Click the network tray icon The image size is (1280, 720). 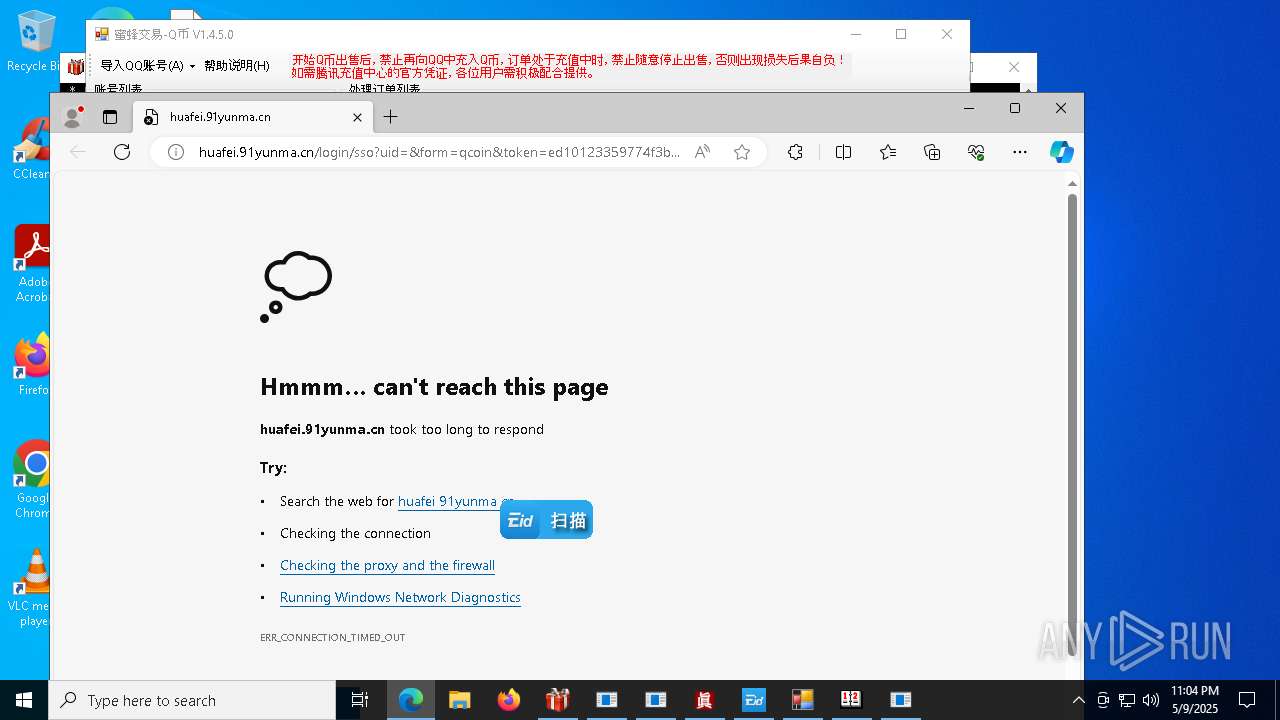coord(1127,700)
